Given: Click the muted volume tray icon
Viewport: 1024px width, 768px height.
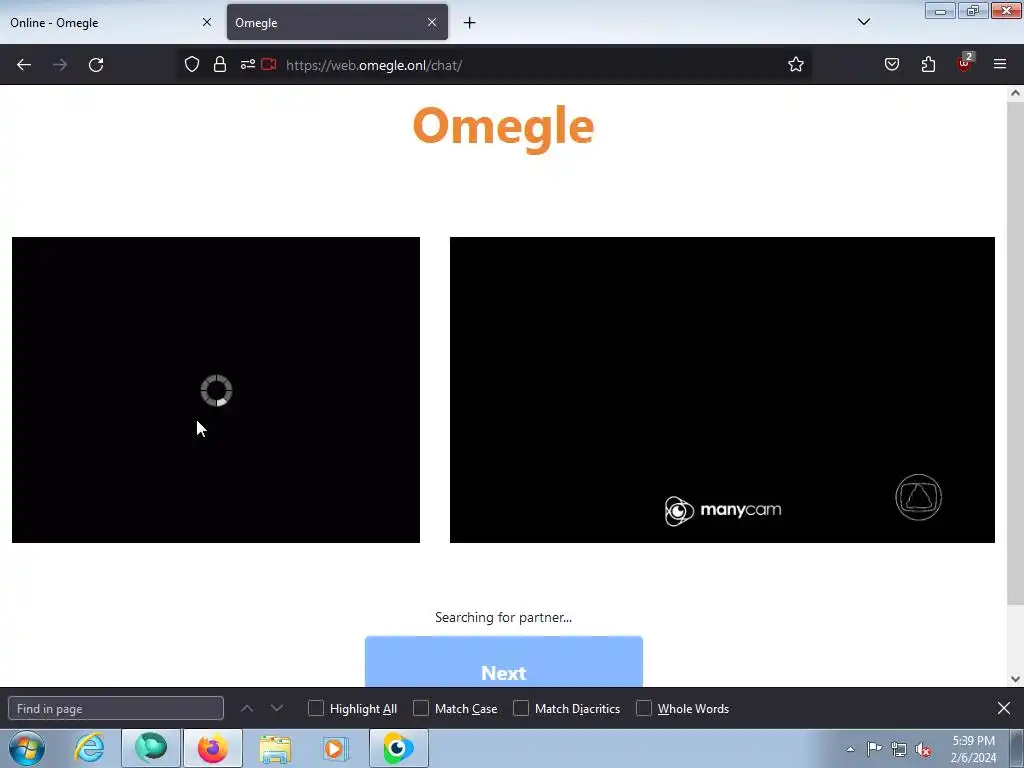Looking at the screenshot, I should pos(923,749).
